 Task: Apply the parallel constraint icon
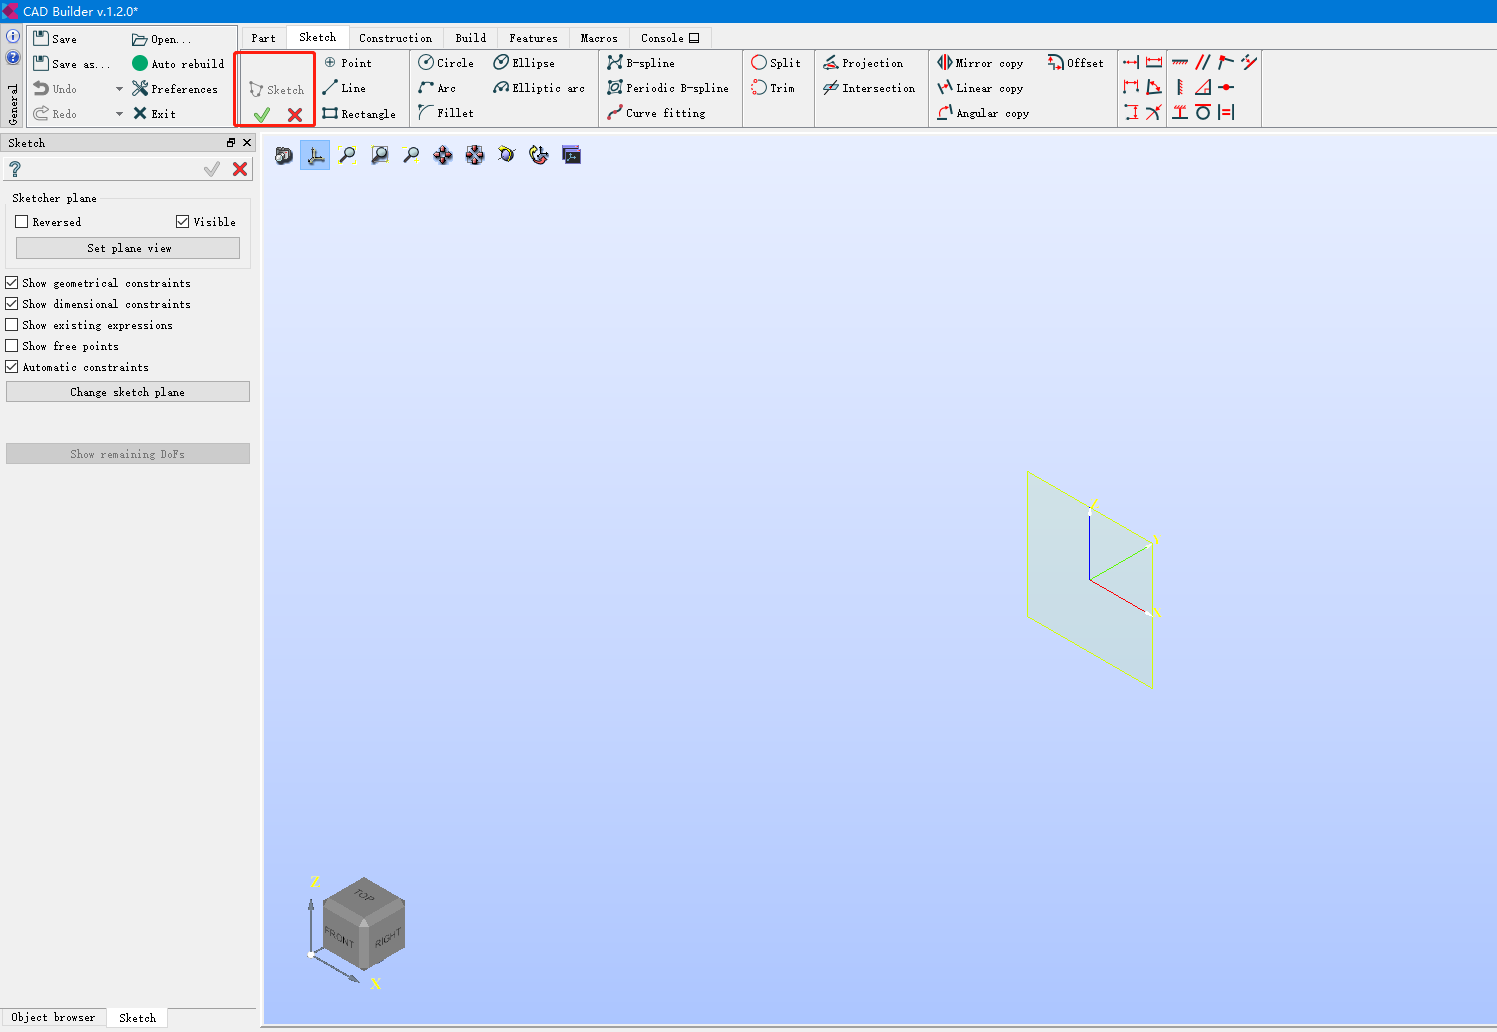1203,62
